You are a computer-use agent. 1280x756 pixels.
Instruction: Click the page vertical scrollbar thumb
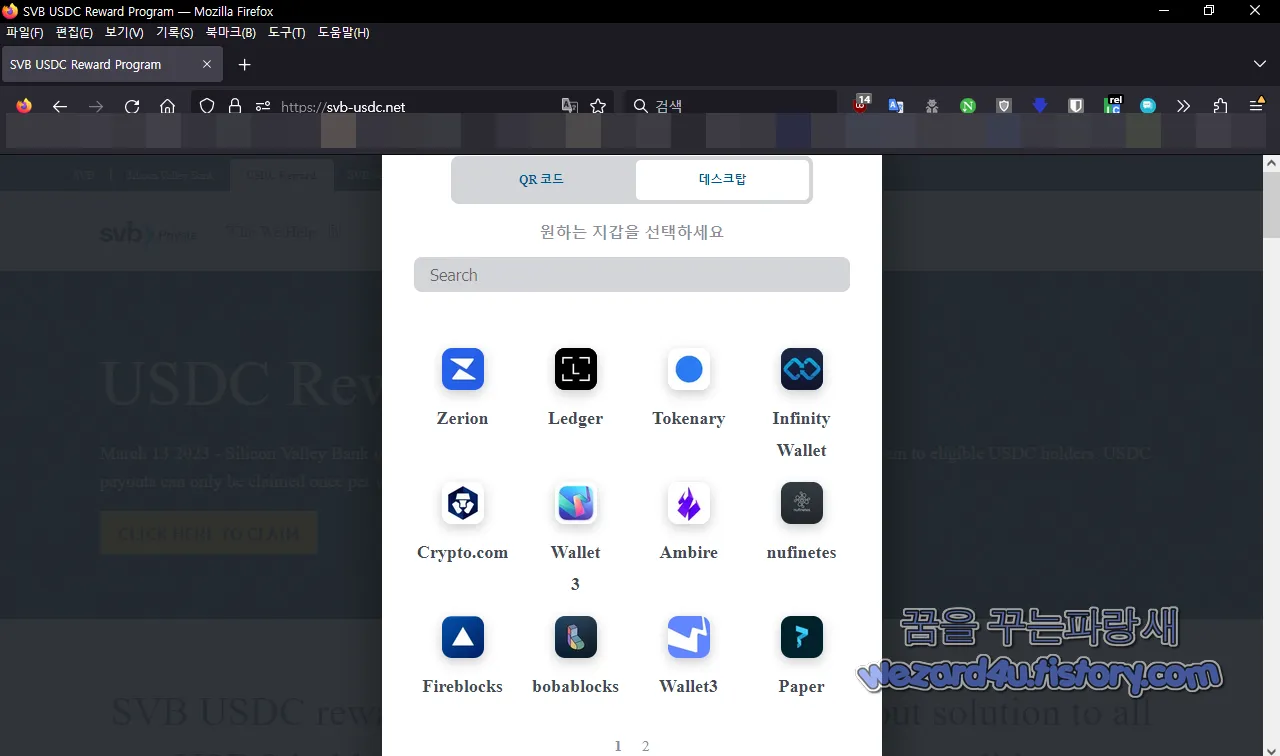(x=1271, y=205)
